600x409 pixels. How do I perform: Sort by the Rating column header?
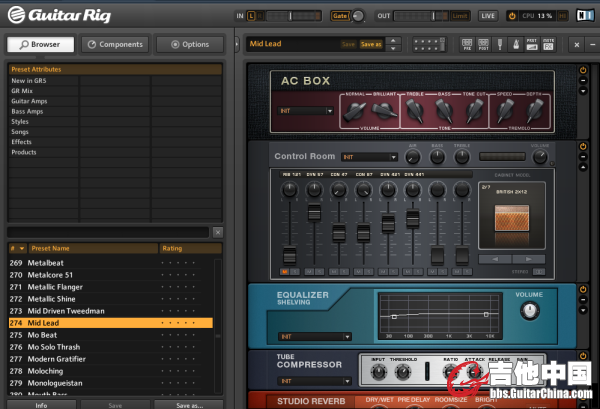[191, 248]
